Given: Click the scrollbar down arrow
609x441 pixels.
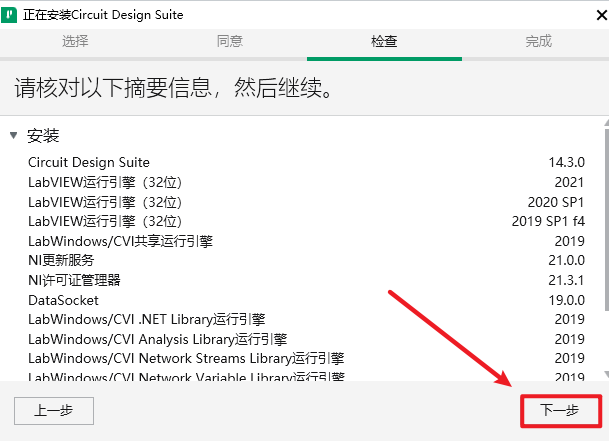Looking at the screenshot, I should click(x=607, y=374).
